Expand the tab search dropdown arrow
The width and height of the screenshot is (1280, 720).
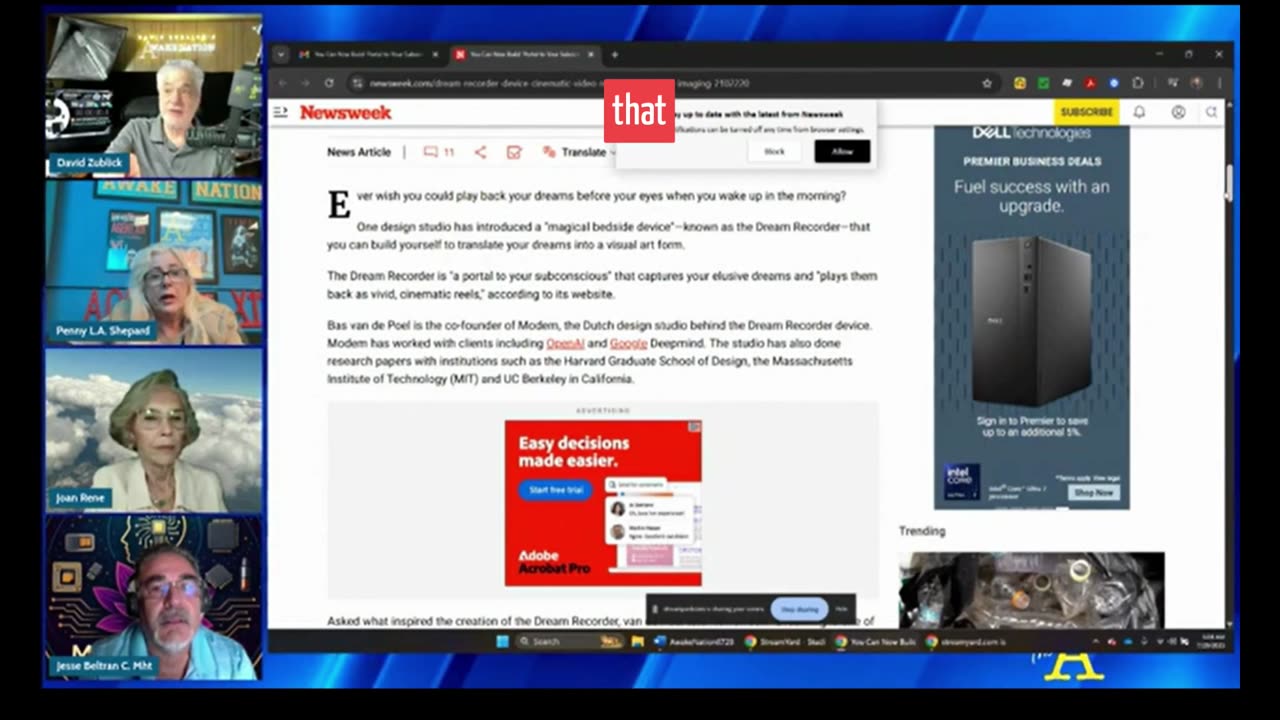pos(281,54)
